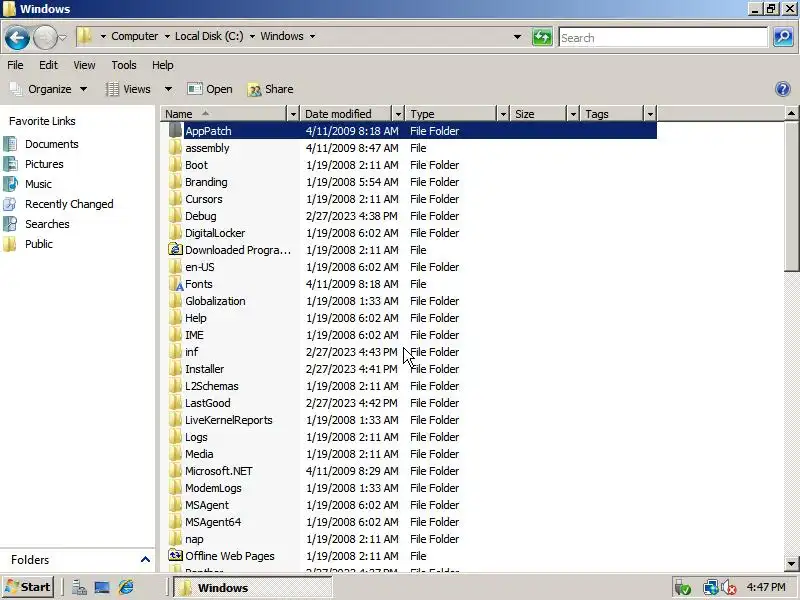800x600 pixels.
Task: Click the Open toolbar button
Action: tap(210, 89)
